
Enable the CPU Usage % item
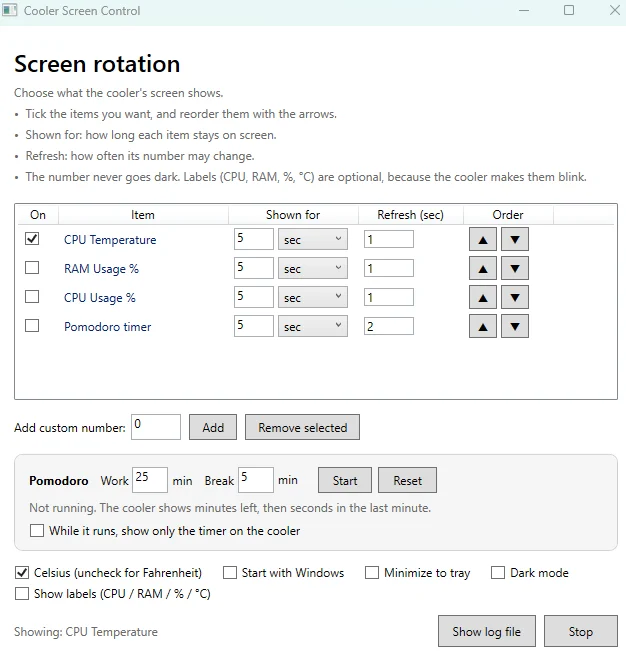point(32,297)
